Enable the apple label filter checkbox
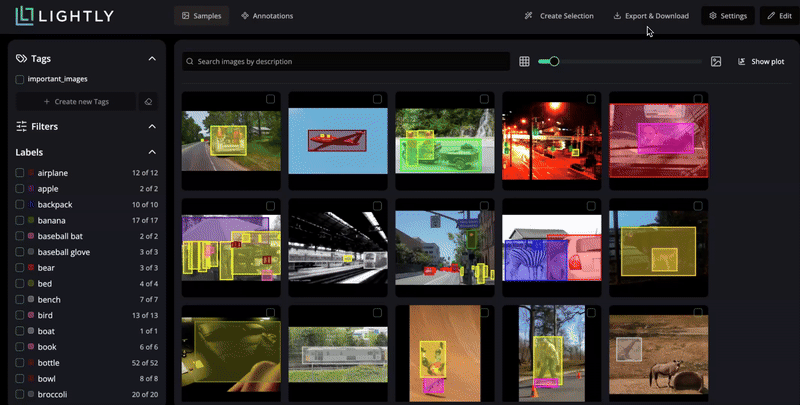The height and width of the screenshot is (405, 800). [x=19, y=189]
